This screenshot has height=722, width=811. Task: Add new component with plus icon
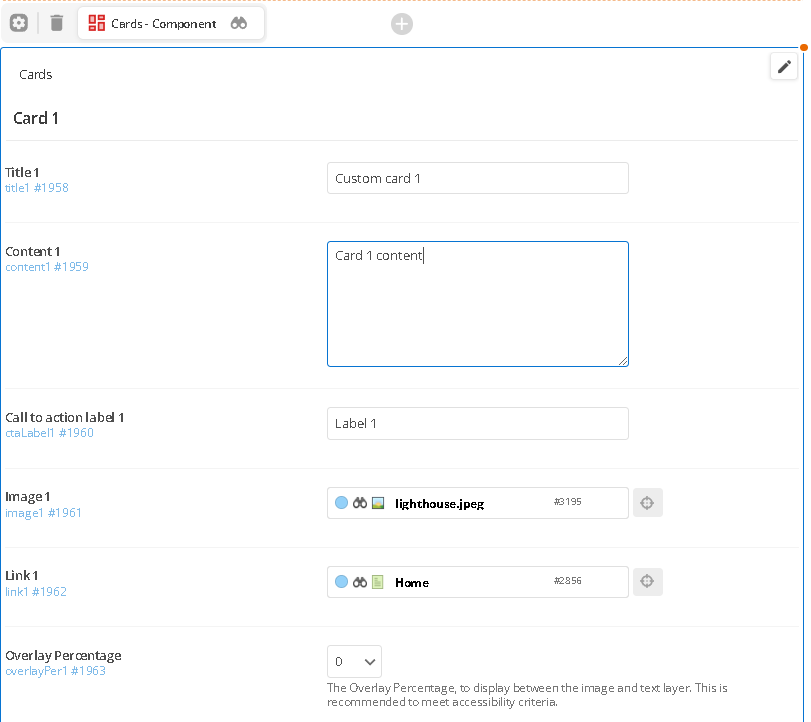(401, 24)
